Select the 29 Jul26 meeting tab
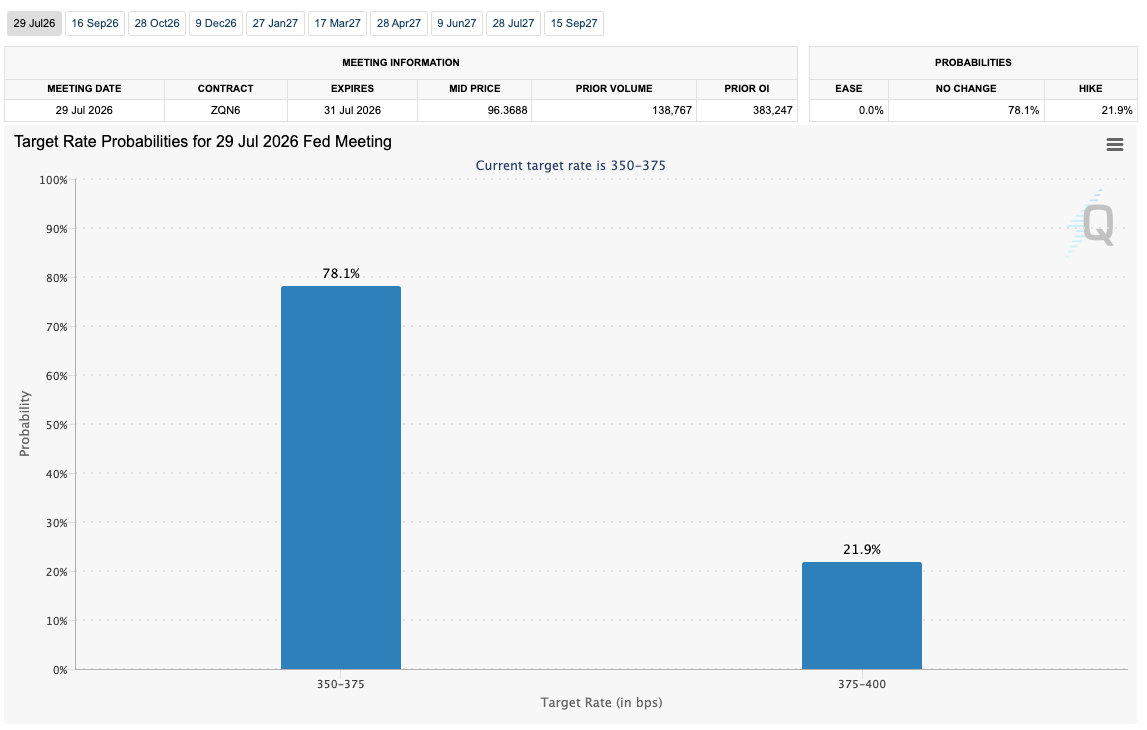This screenshot has height=730, width=1147. pyautogui.click(x=34, y=23)
